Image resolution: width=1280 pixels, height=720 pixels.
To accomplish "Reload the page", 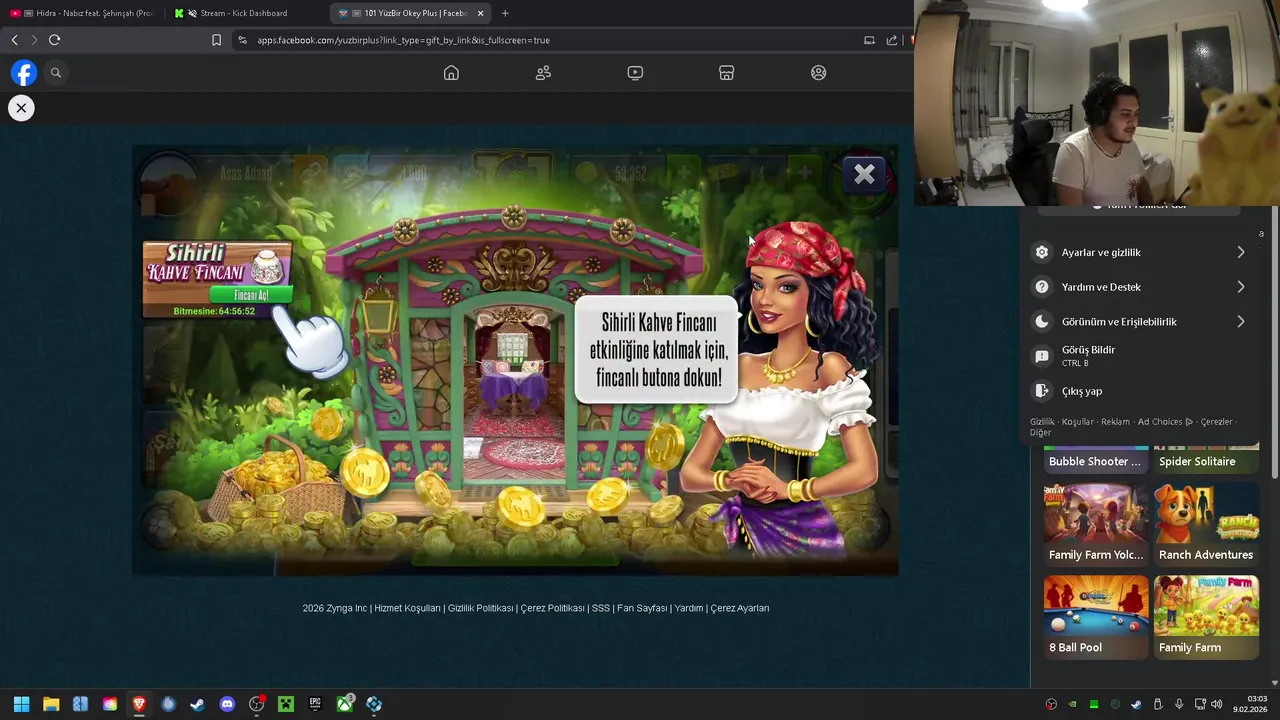I will 55,40.
